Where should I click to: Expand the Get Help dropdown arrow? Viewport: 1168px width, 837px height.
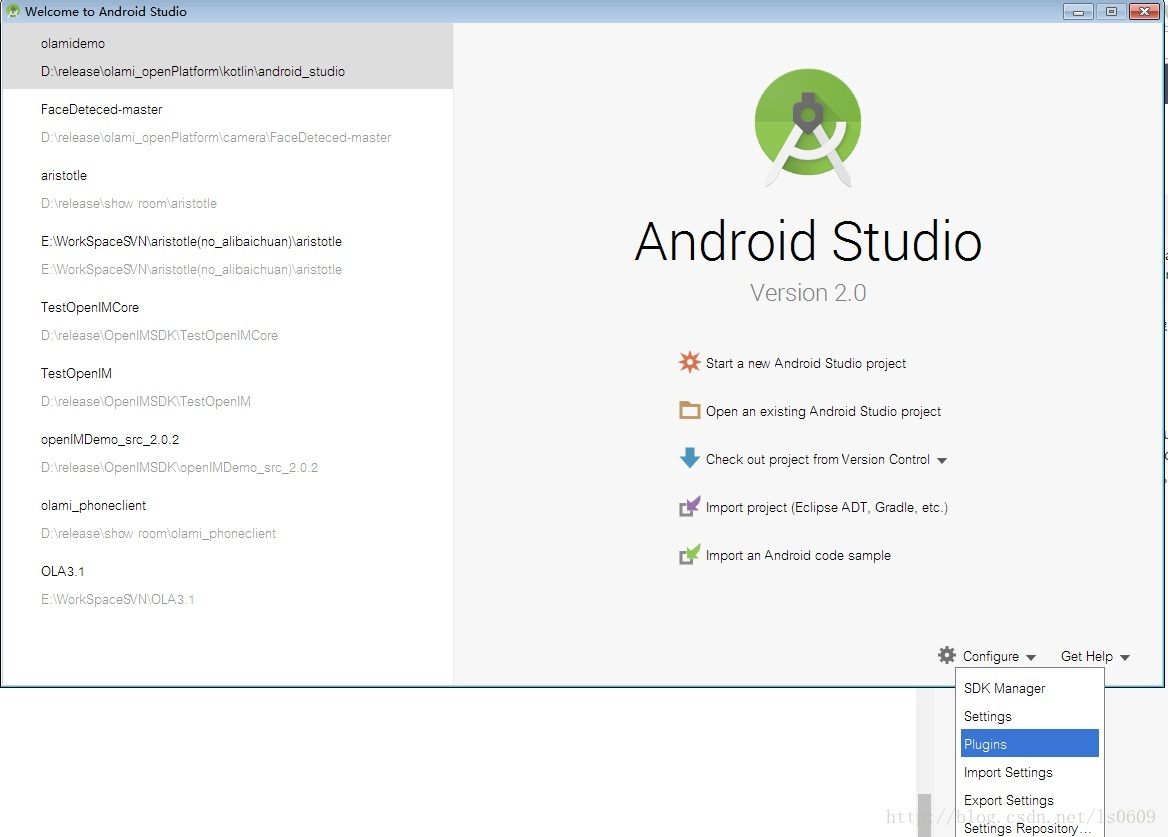click(1125, 658)
